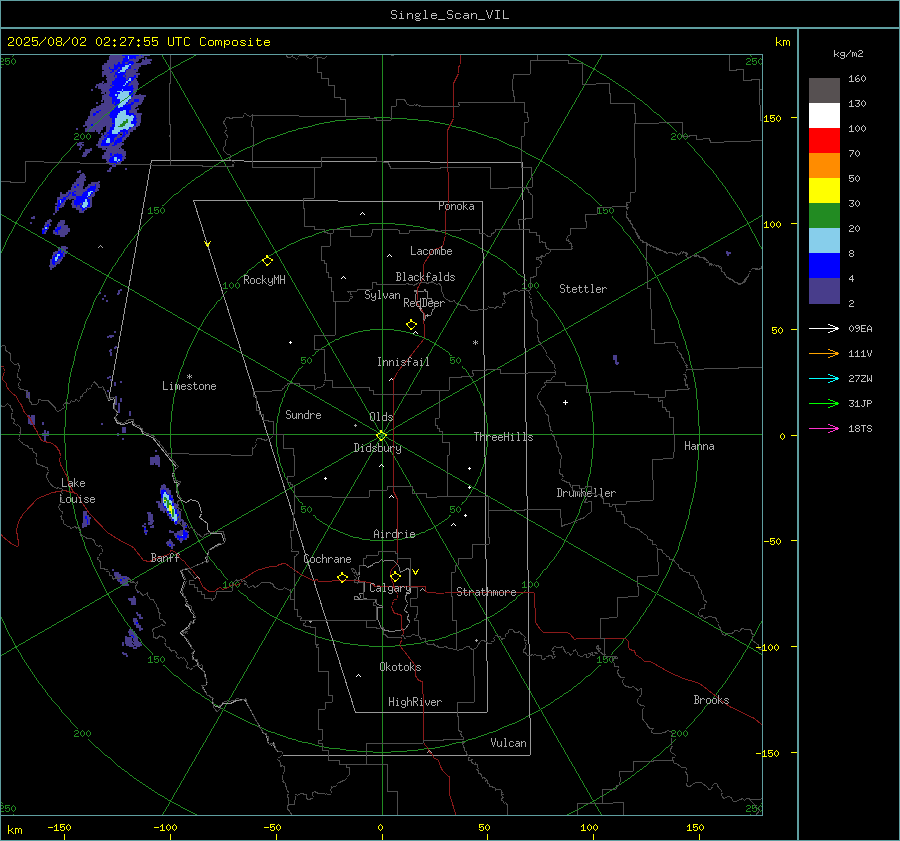The image size is (900, 841).
Task: Select the light blue 8-20 color swatch
Action: click(x=824, y=241)
